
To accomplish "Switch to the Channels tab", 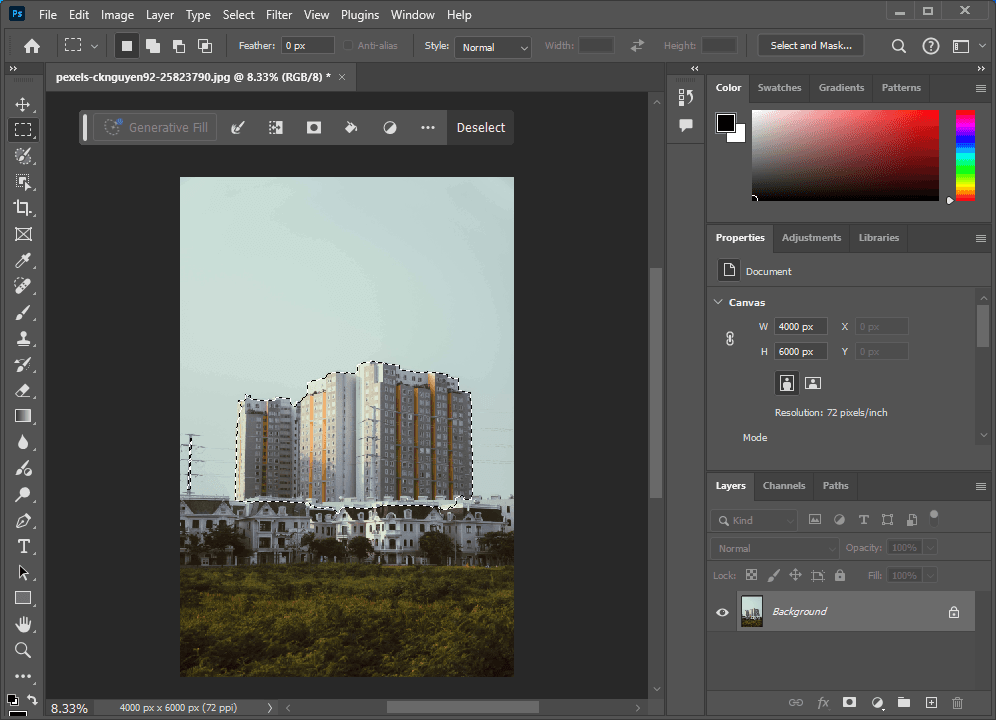I will point(783,486).
